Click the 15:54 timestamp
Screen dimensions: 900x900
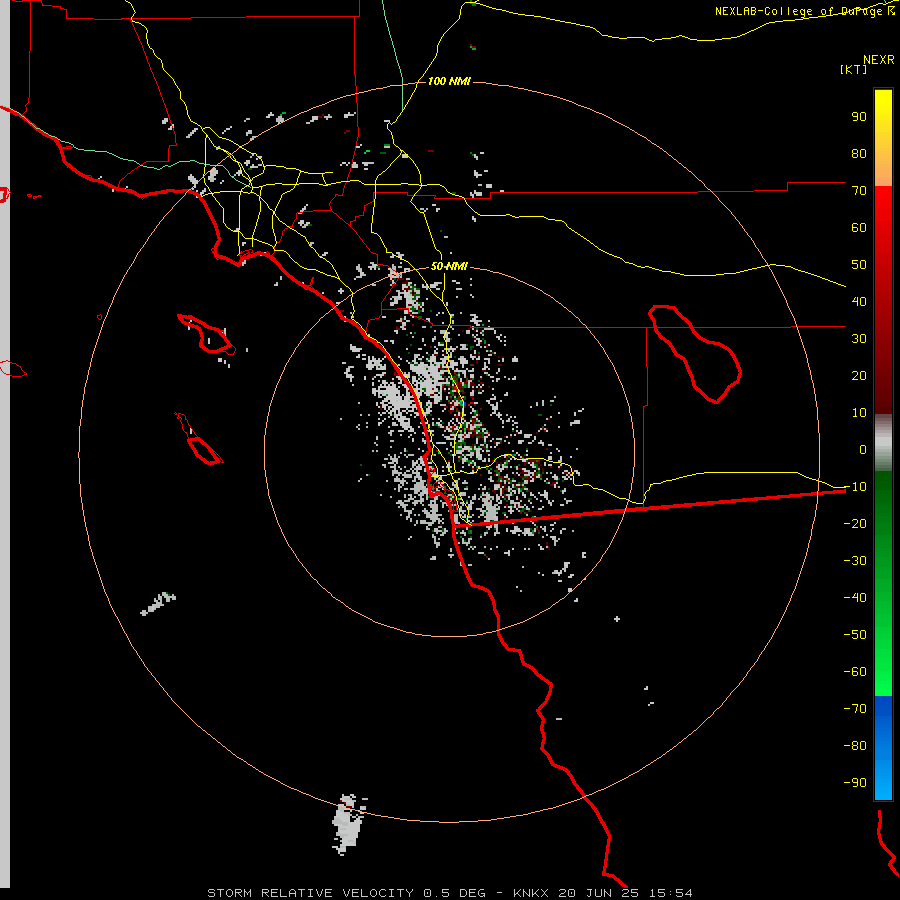pos(671,893)
